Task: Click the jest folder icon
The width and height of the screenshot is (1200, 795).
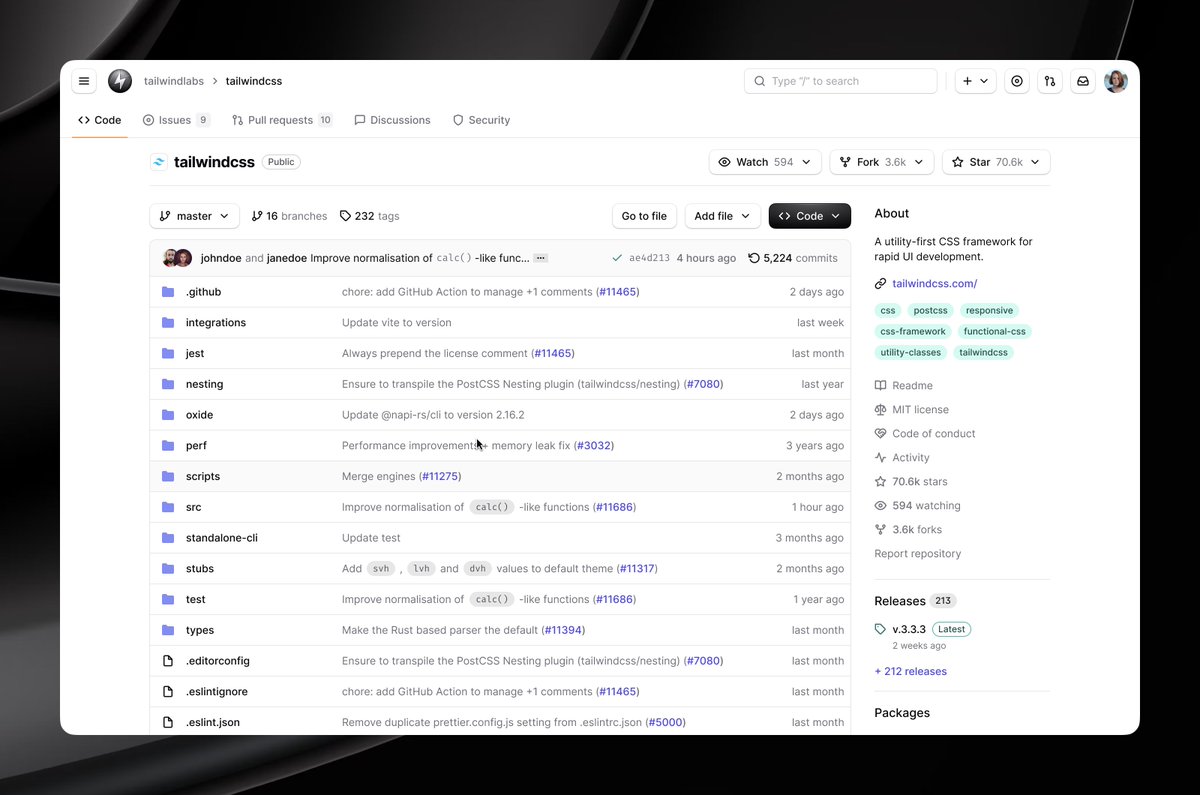Action: point(168,353)
